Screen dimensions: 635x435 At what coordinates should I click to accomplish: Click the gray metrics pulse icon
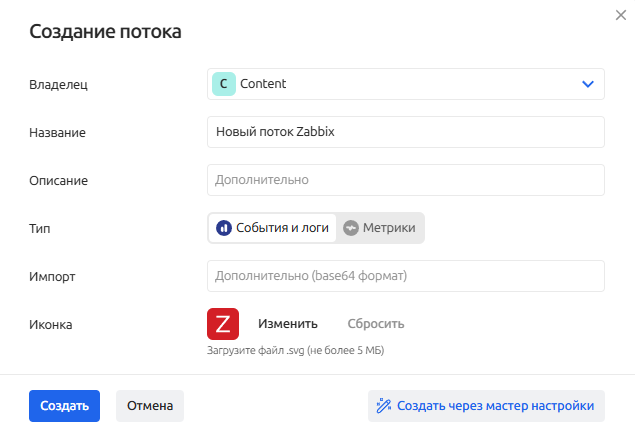[350, 228]
